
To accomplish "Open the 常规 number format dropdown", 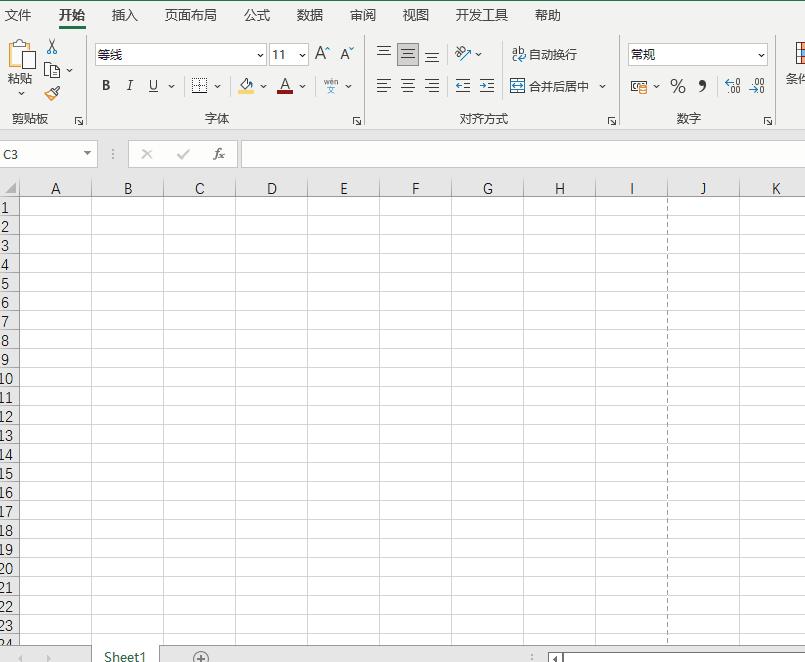I will click(762, 53).
